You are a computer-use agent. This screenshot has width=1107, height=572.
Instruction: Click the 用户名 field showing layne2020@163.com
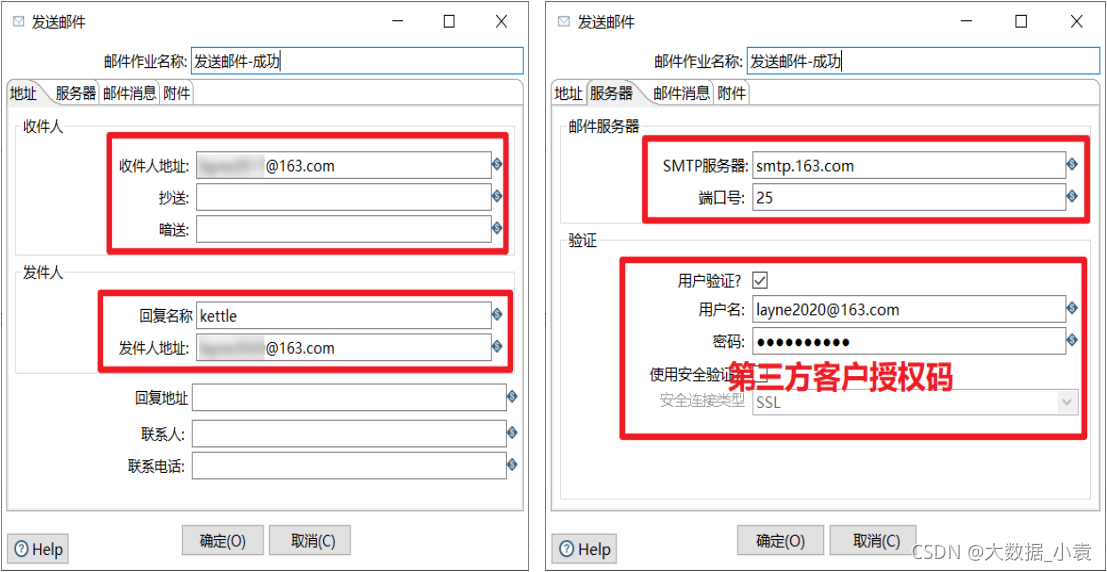909,309
